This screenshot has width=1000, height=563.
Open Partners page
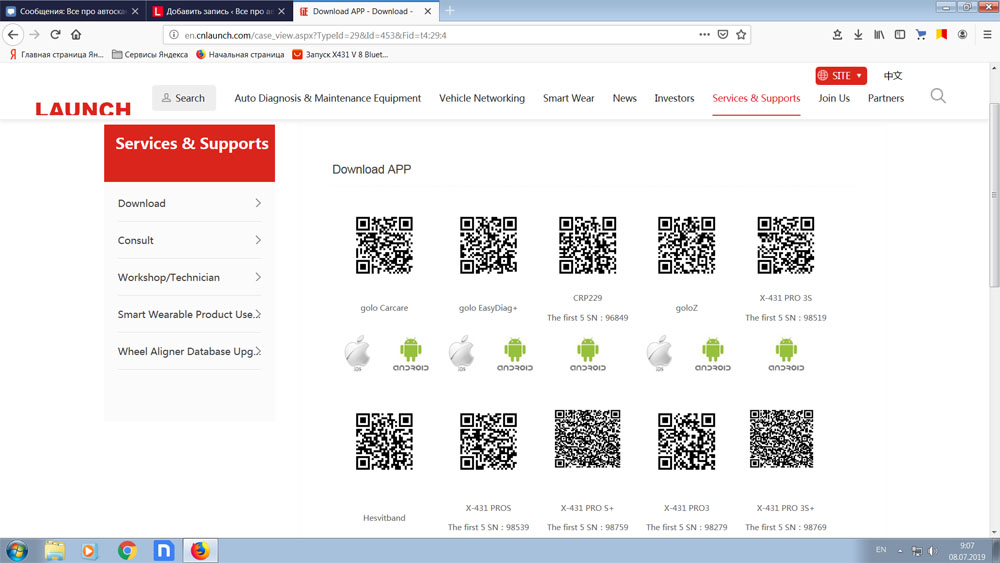[885, 98]
